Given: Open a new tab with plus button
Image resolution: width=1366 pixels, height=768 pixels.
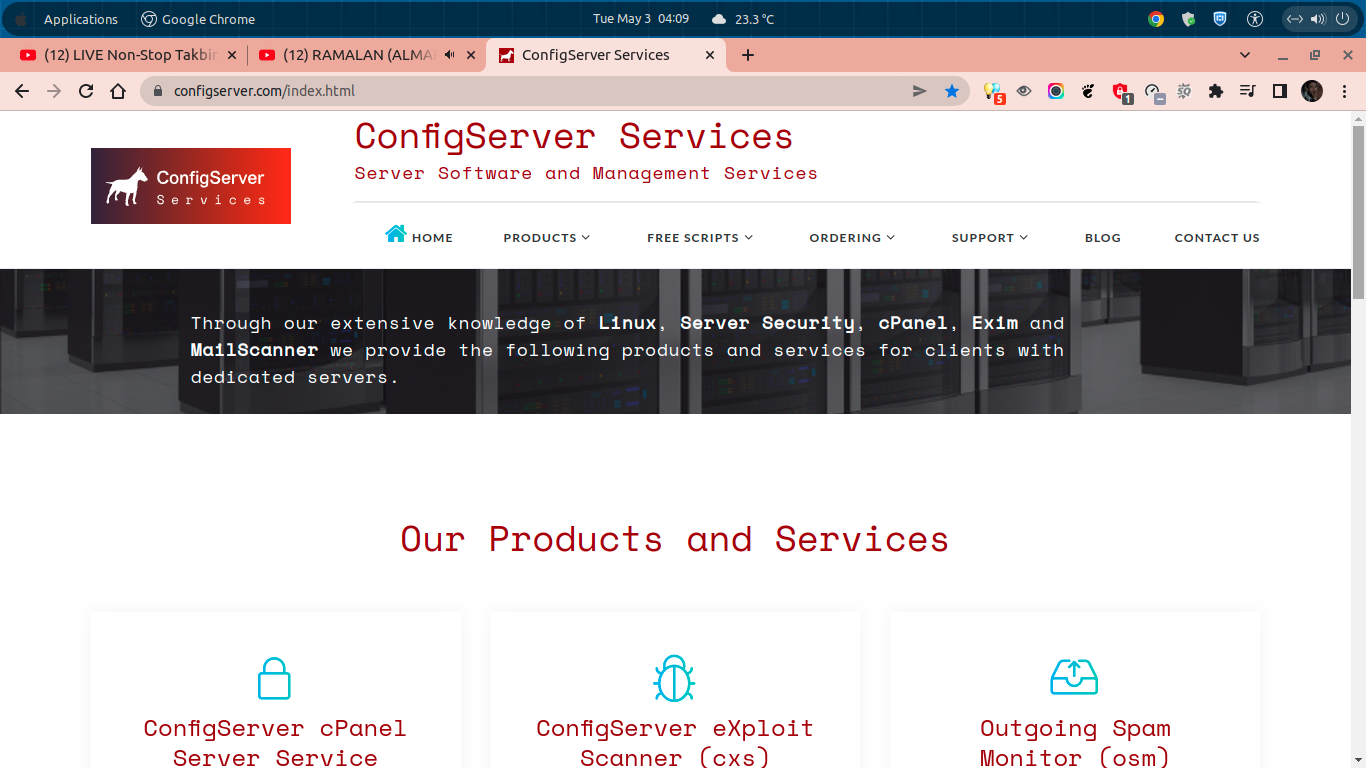Looking at the screenshot, I should pyautogui.click(x=748, y=55).
